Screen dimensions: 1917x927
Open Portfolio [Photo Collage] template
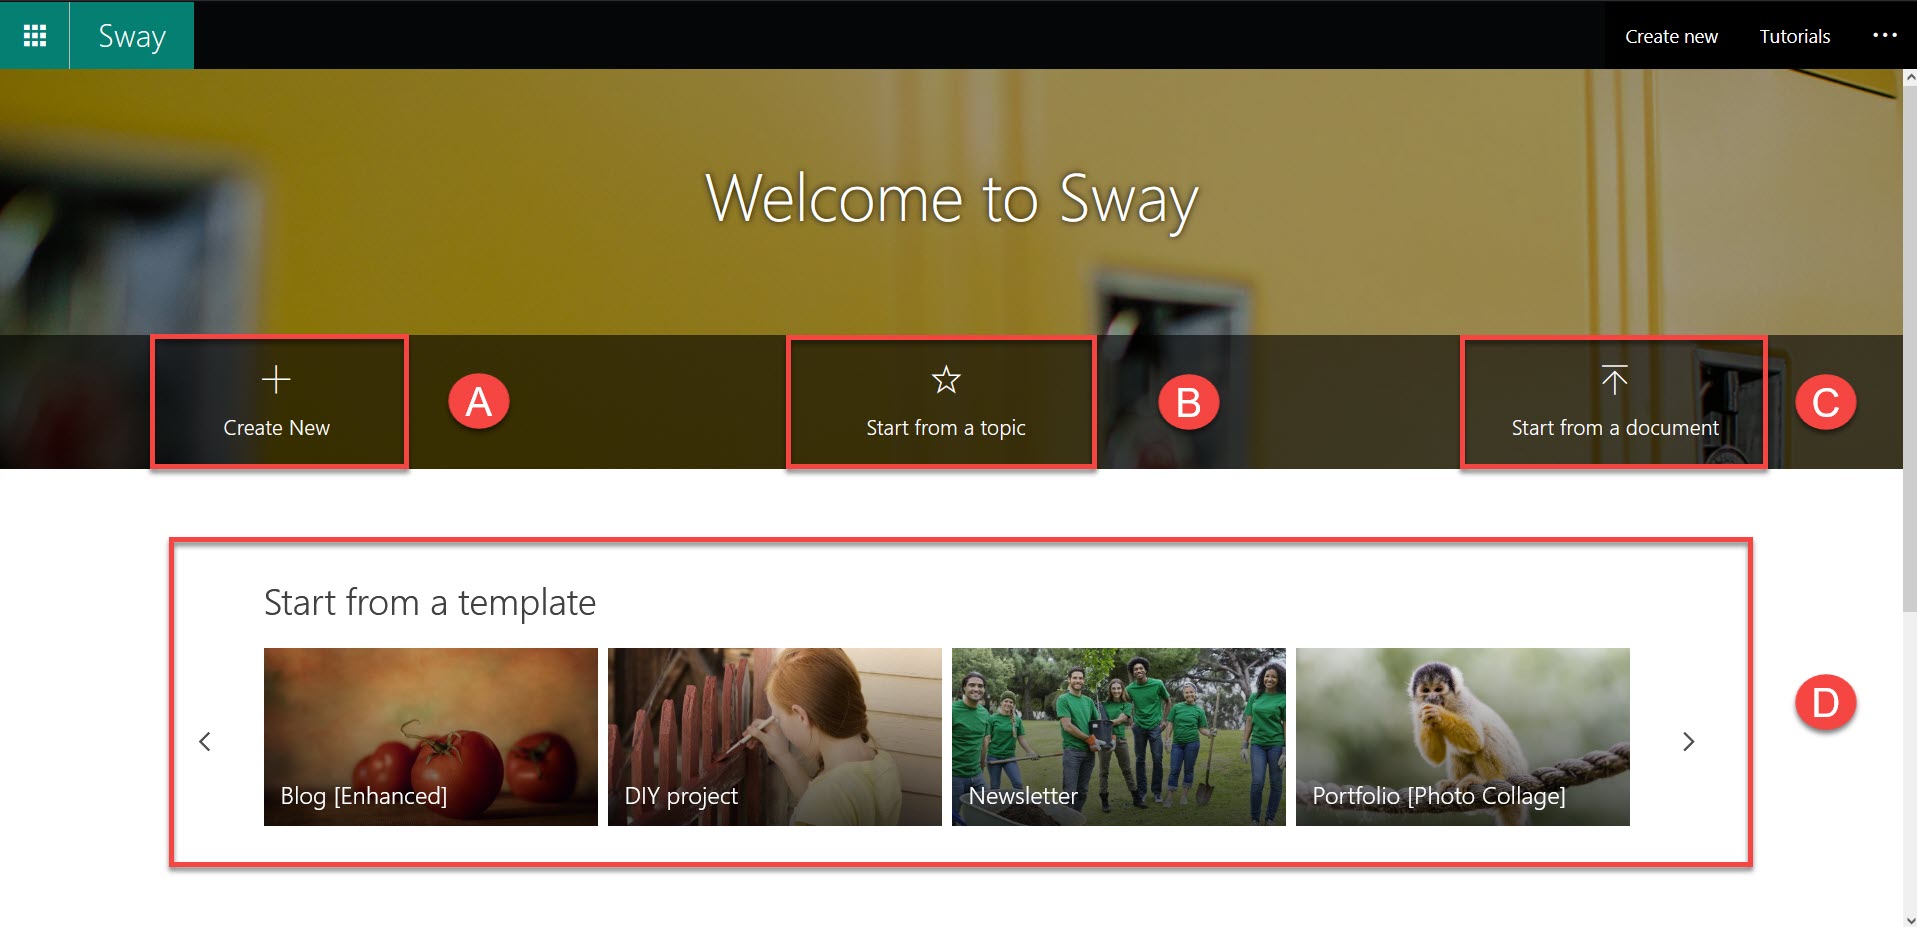coord(1463,737)
